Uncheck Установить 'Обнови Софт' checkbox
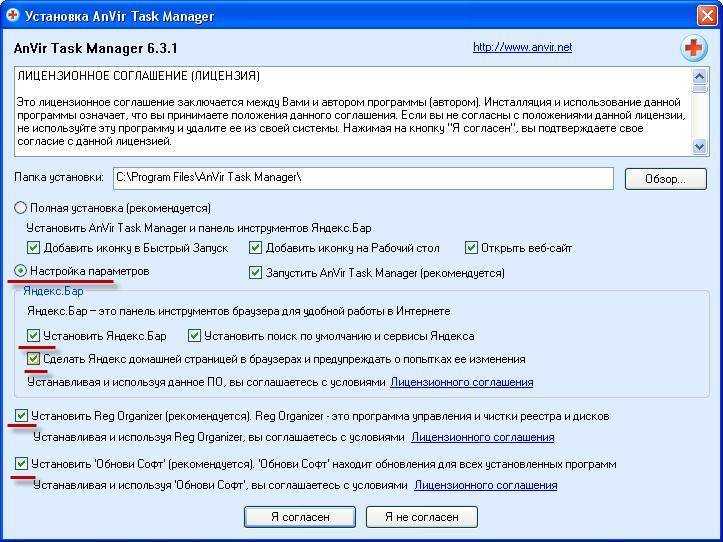723x542 pixels. [x=21, y=464]
